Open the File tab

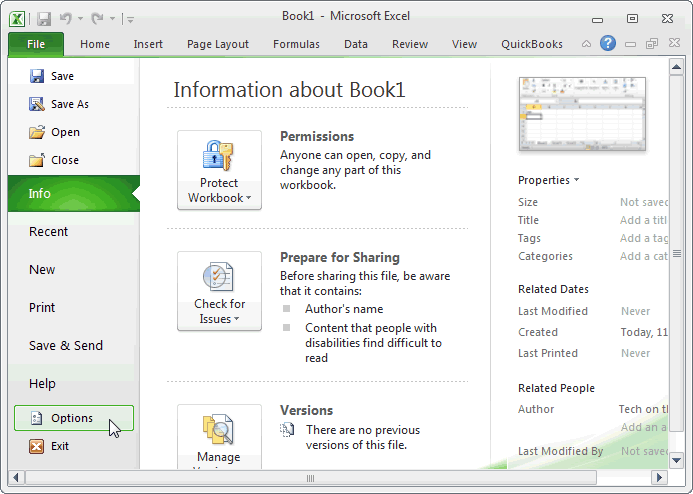click(36, 44)
